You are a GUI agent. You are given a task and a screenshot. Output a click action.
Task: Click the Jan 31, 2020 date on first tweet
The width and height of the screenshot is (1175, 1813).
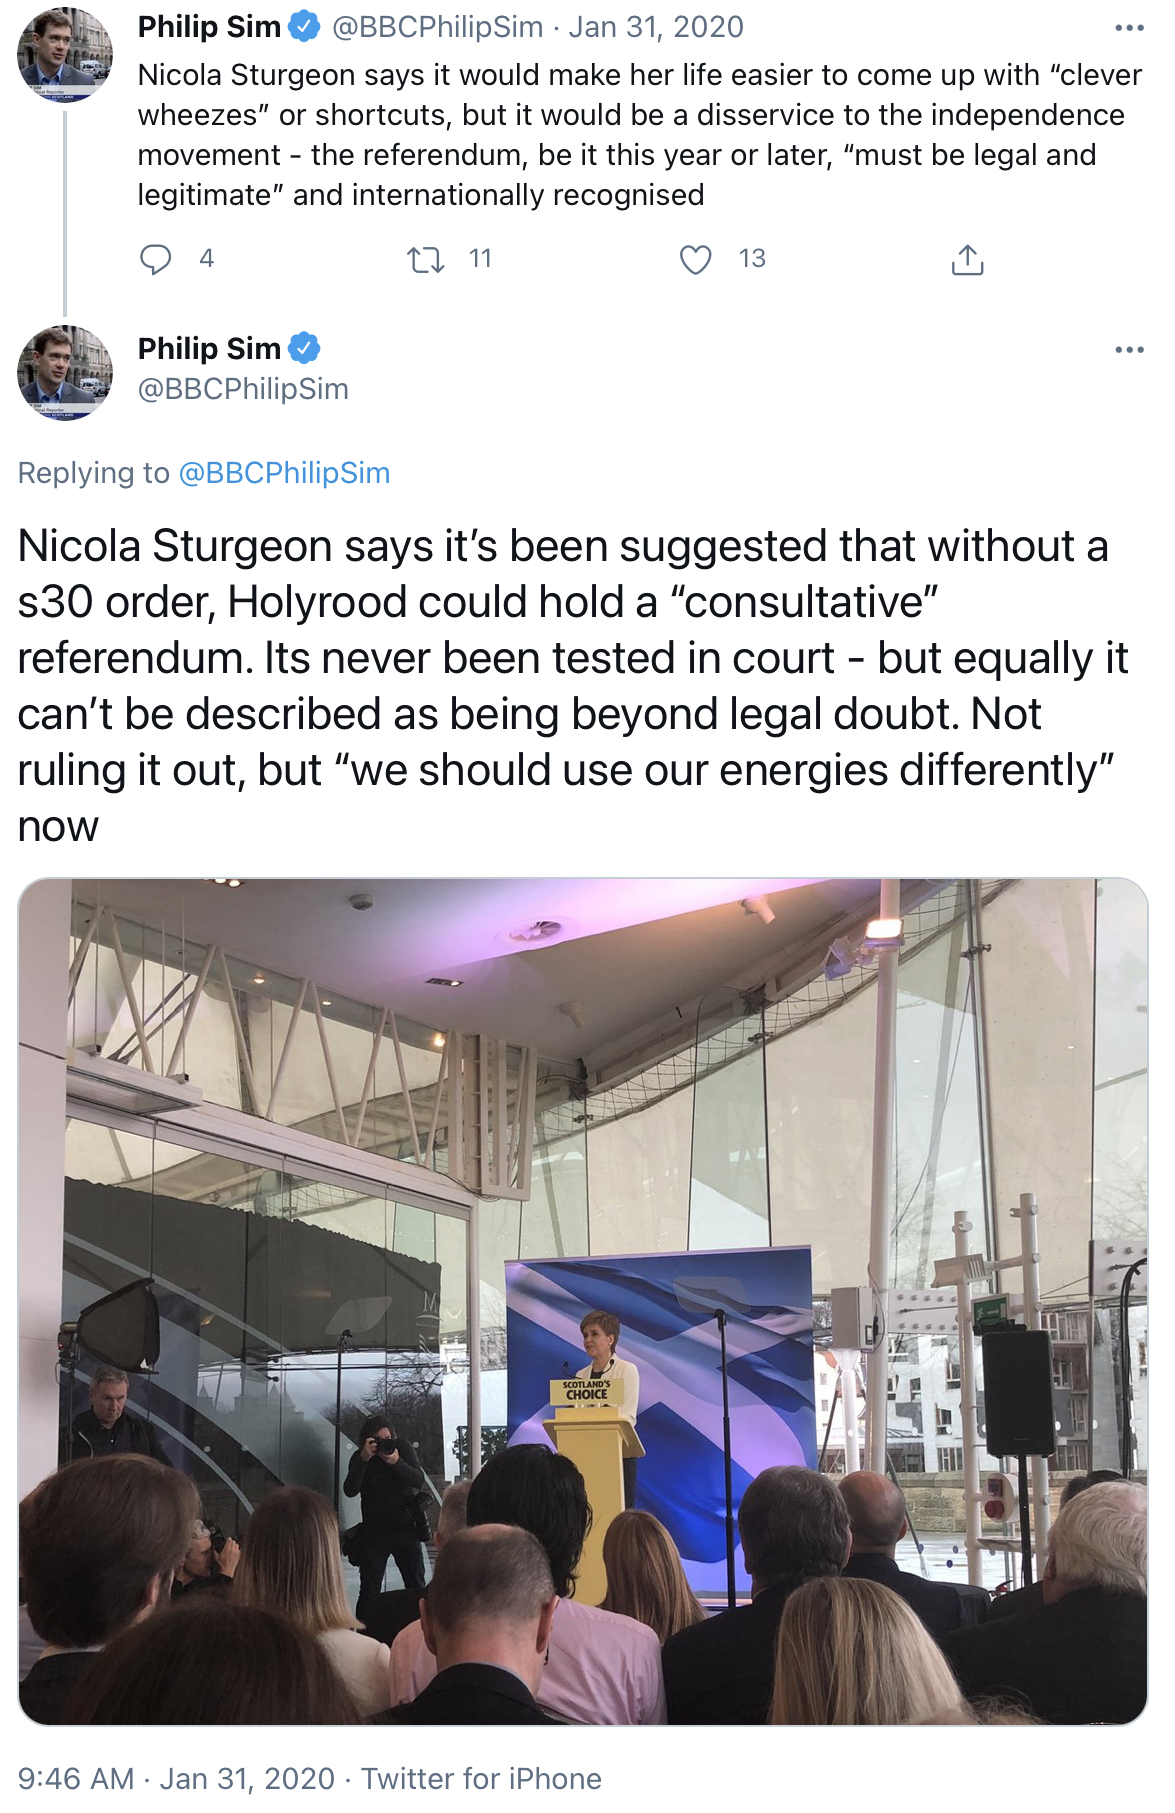656,27
